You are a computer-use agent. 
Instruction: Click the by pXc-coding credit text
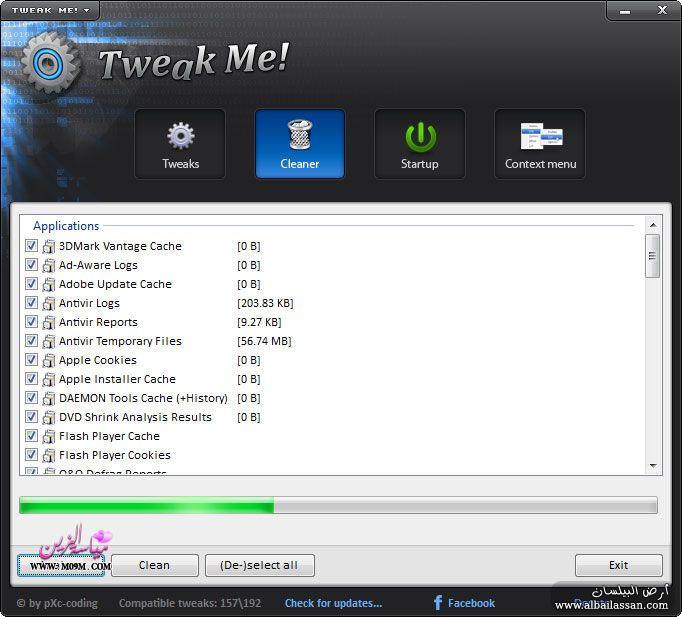click(57, 603)
